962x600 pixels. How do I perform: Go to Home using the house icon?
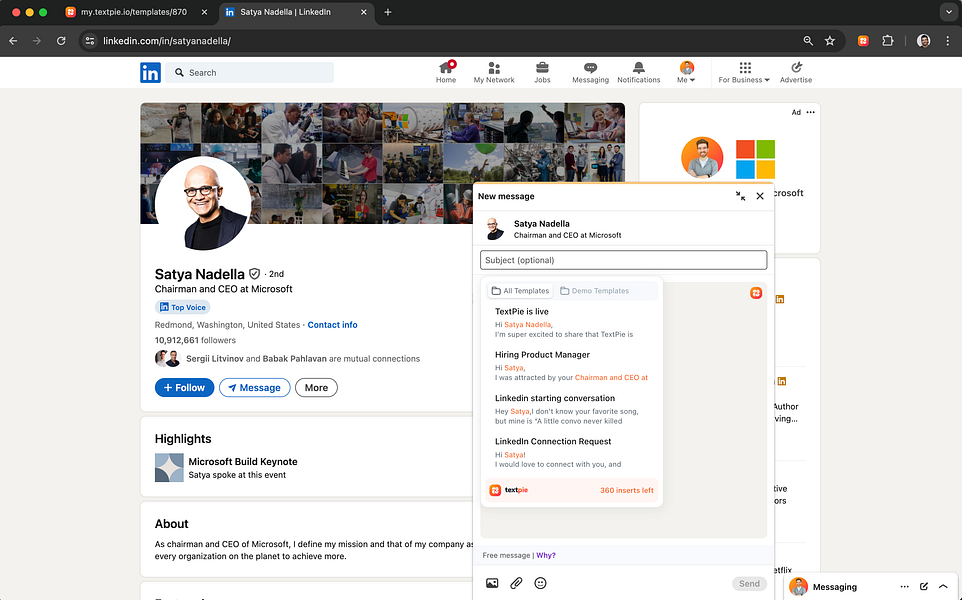point(445,68)
